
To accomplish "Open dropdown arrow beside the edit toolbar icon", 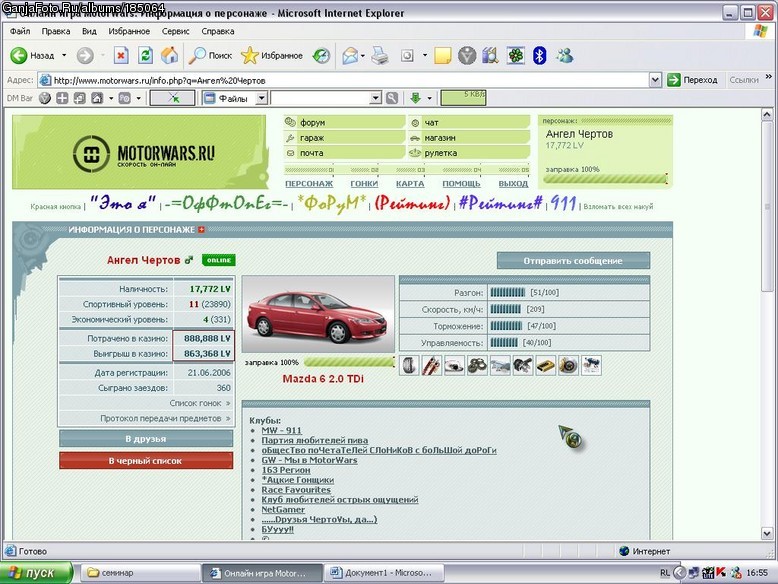I will point(425,56).
